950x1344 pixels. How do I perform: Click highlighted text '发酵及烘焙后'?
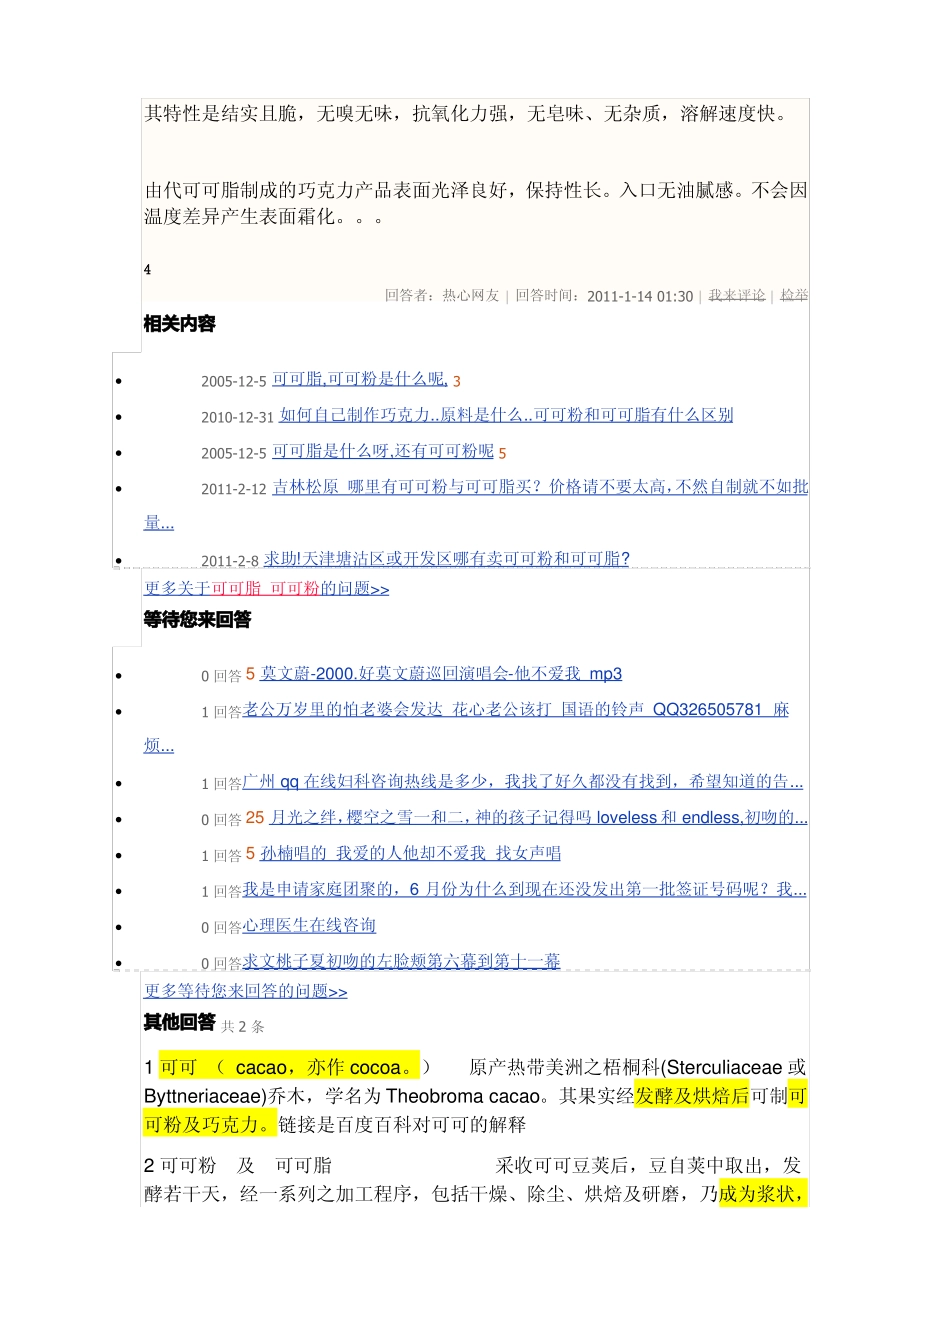(x=692, y=1096)
